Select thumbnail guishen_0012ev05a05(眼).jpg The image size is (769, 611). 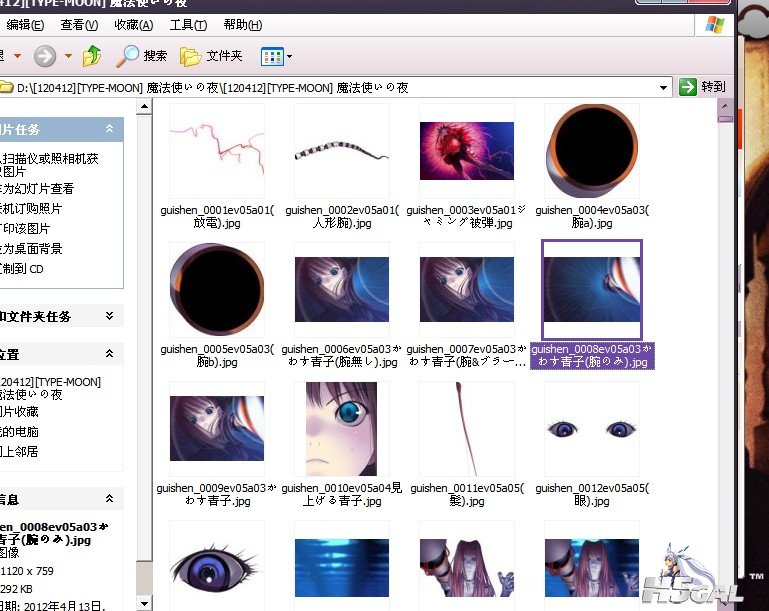pos(592,429)
